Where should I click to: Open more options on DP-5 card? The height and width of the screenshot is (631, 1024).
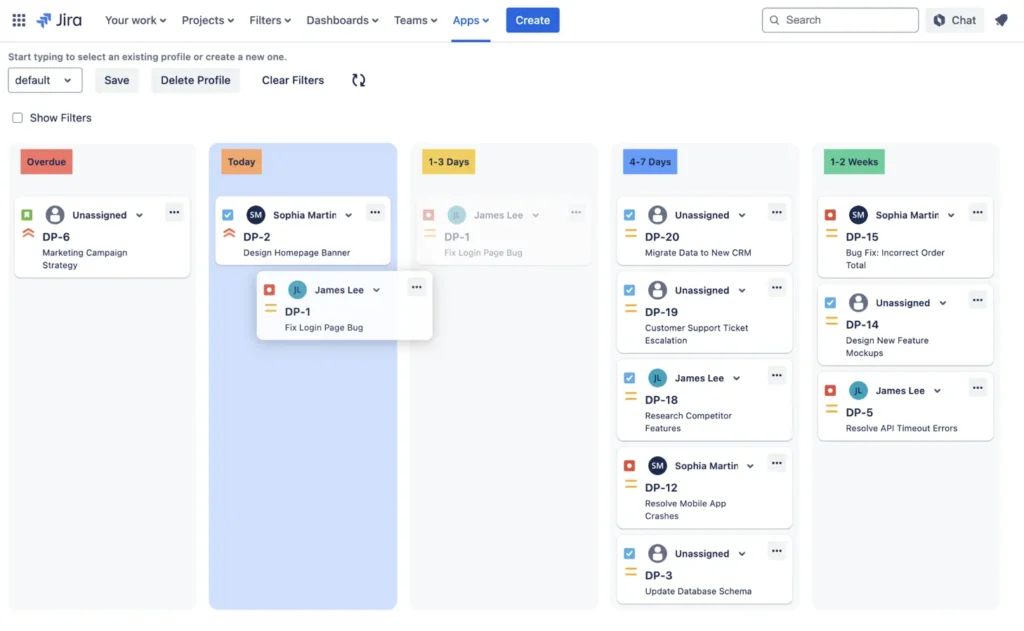(978, 388)
